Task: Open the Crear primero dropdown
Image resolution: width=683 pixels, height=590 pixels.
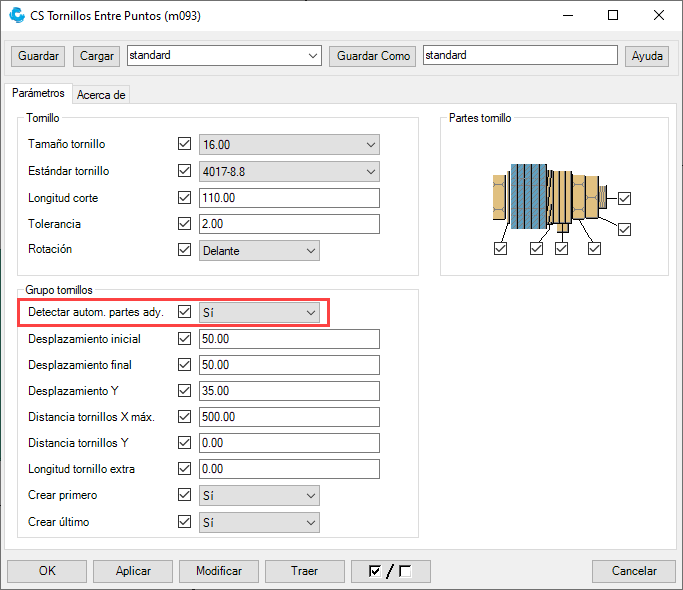Action: tap(259, 496)
